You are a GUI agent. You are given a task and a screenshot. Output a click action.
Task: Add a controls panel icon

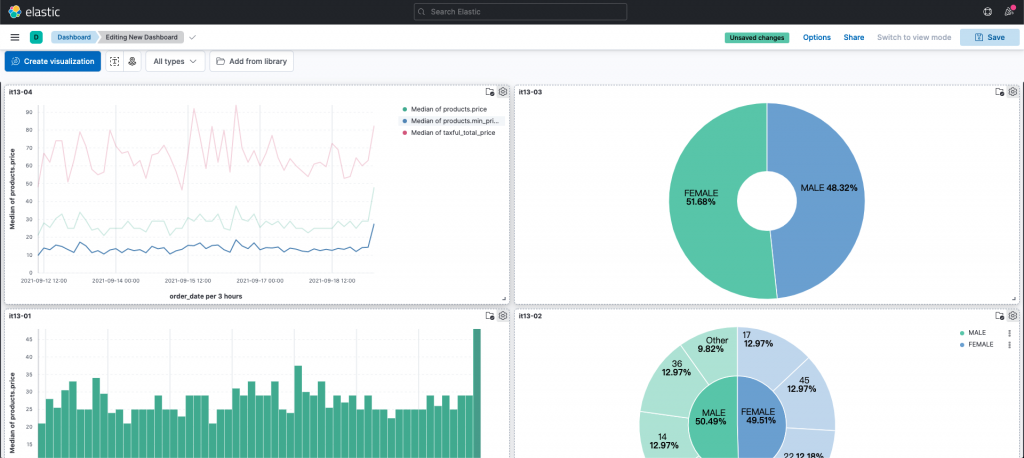pos(133,61)
